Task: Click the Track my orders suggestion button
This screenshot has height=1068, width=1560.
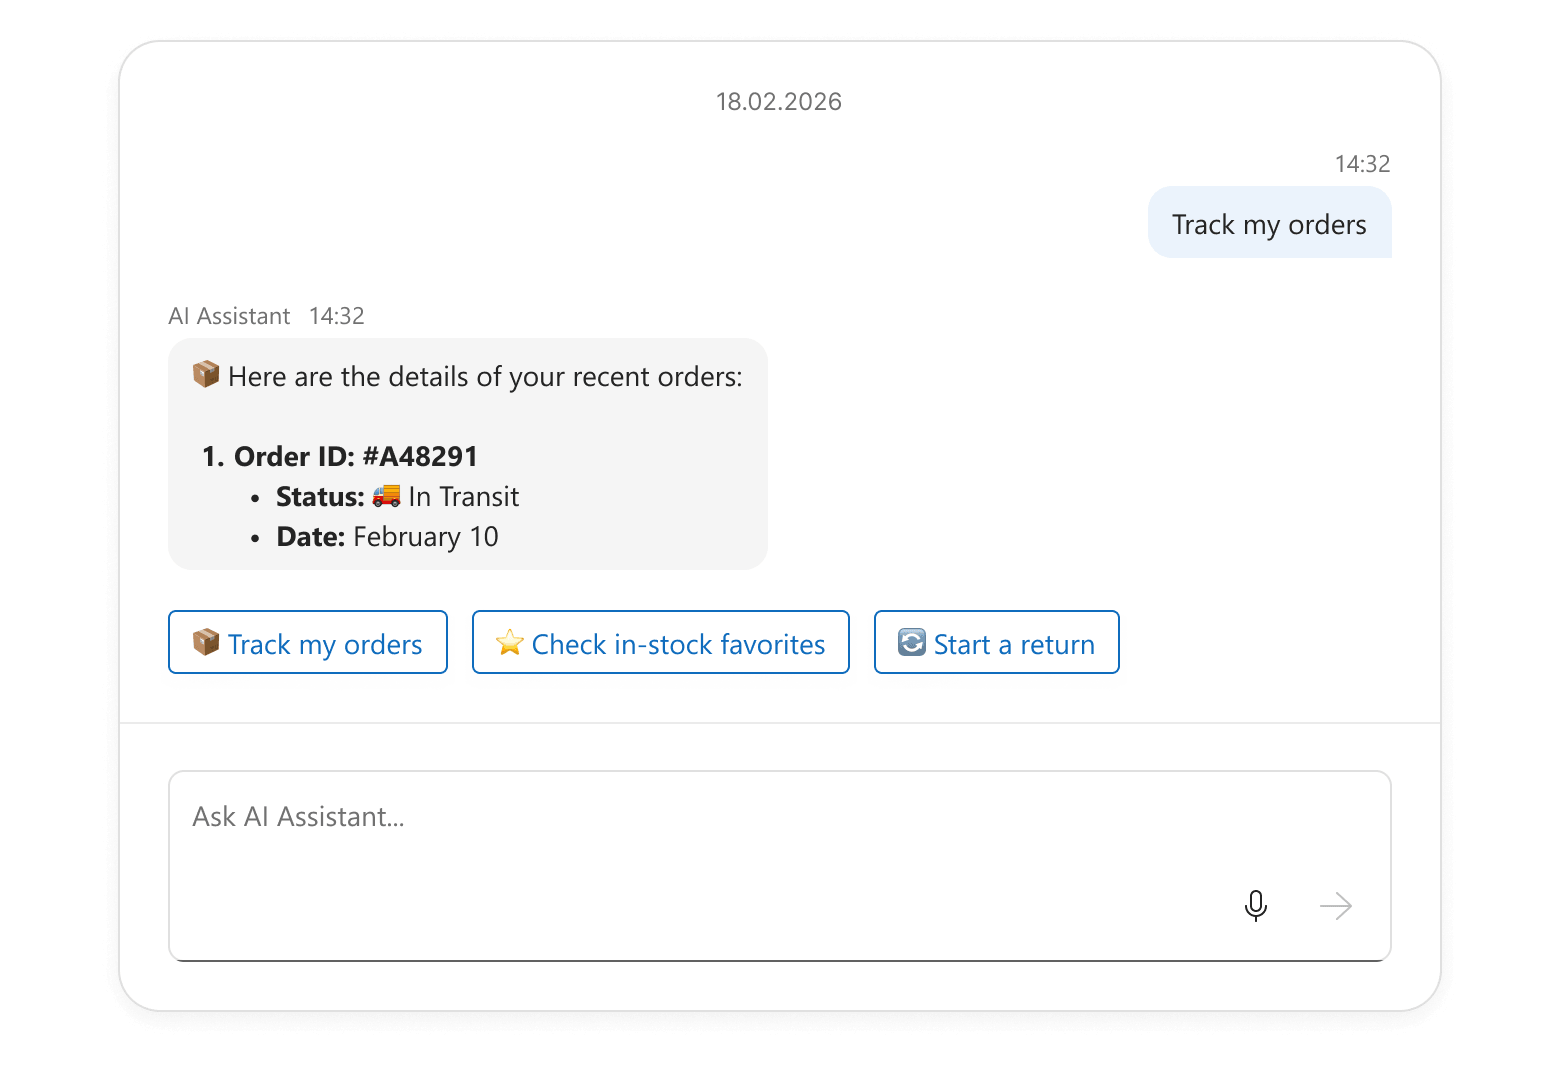Action: point(308,642)
